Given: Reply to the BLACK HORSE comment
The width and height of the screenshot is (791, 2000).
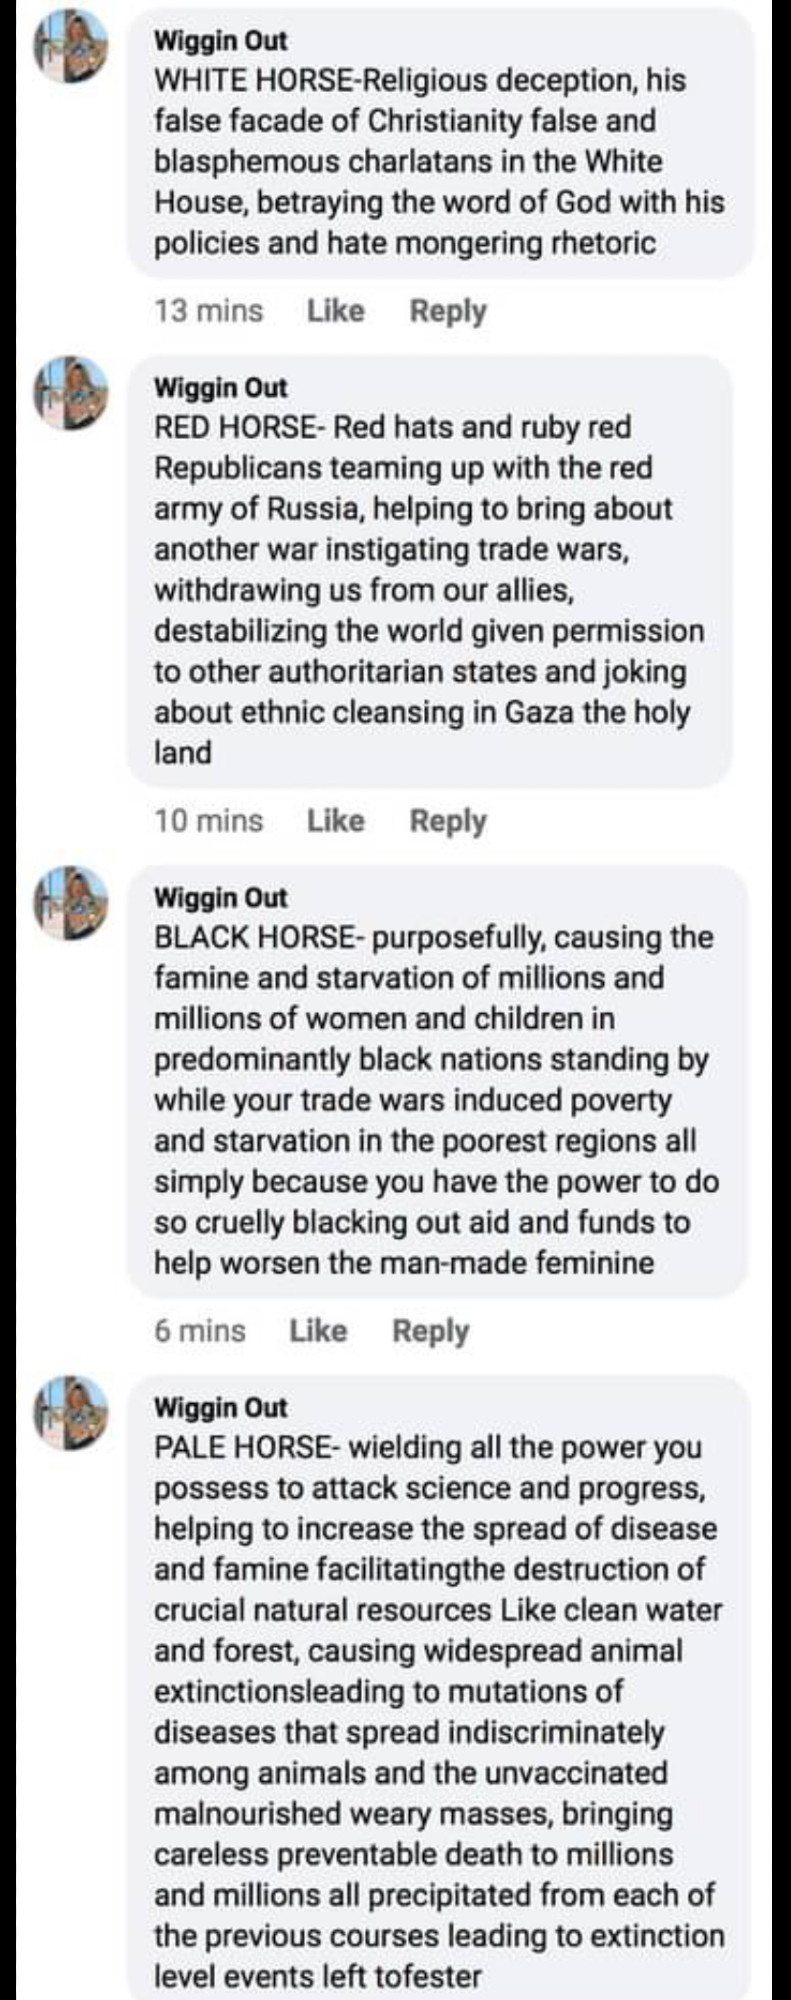Looking at the screenshot, I should tap(430, 1331).
